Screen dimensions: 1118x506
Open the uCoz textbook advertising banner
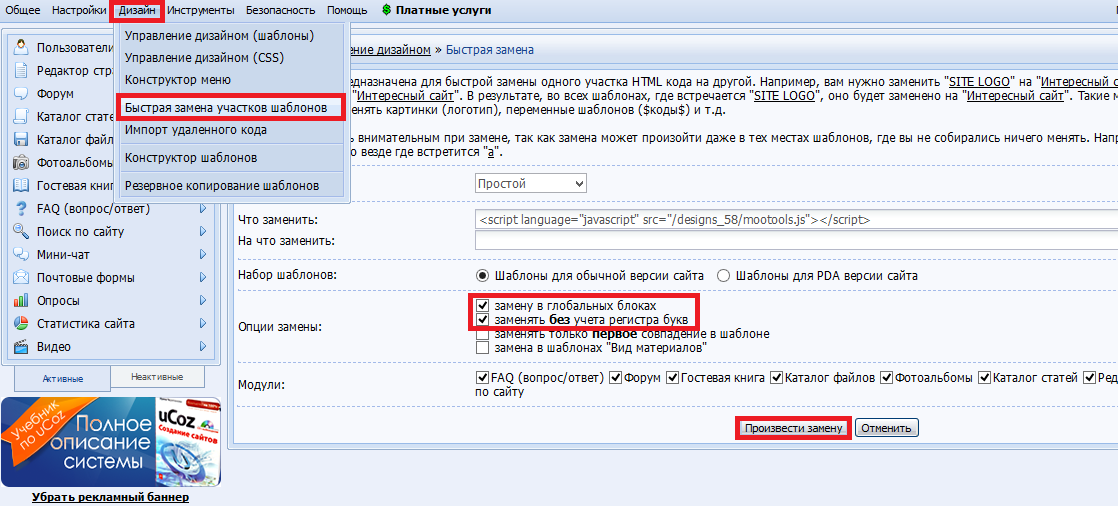111,441
